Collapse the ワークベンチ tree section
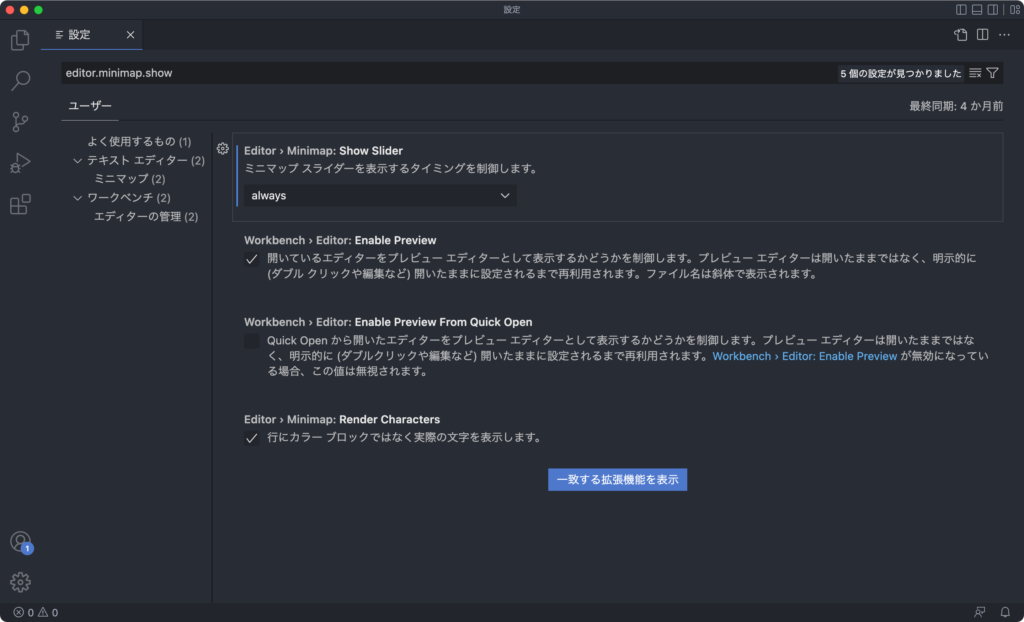 pos(78,198)
